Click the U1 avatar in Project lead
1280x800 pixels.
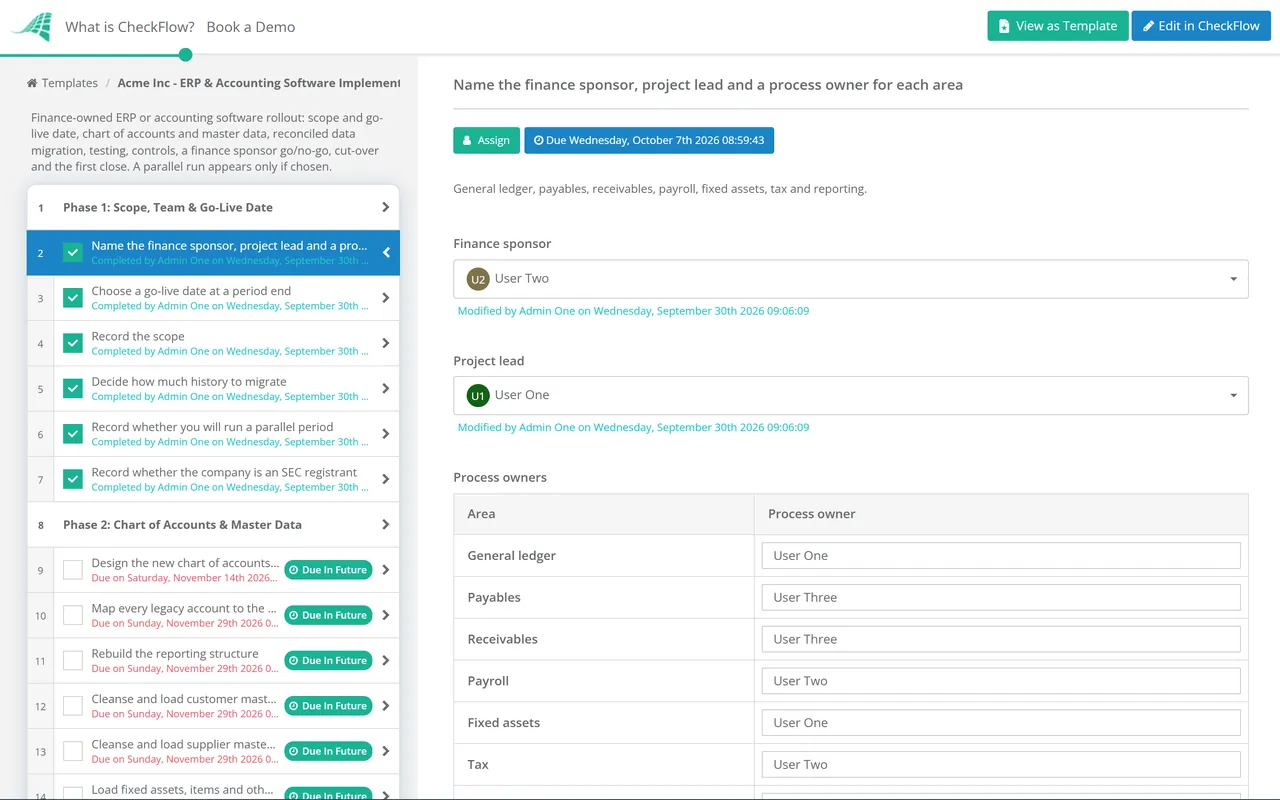click(x=478, y=395)
